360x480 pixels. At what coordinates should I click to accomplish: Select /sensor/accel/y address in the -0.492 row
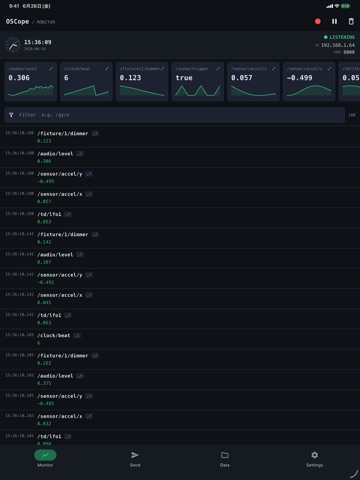click(x=60, y=275)
